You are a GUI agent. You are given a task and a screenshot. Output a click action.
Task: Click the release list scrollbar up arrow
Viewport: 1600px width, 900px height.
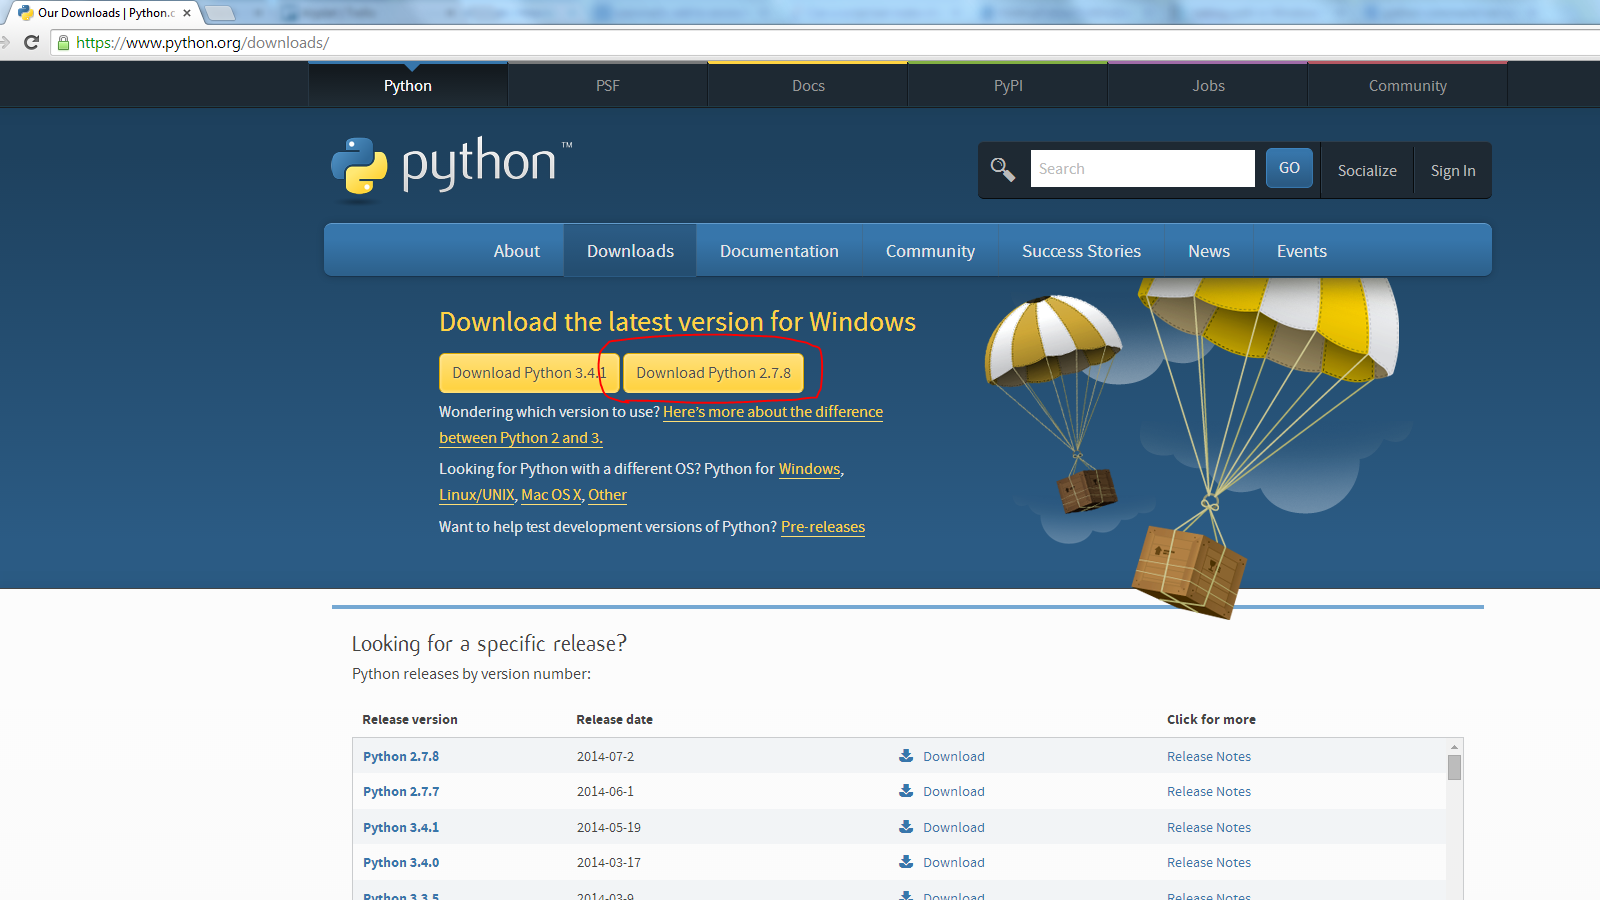1454,747
